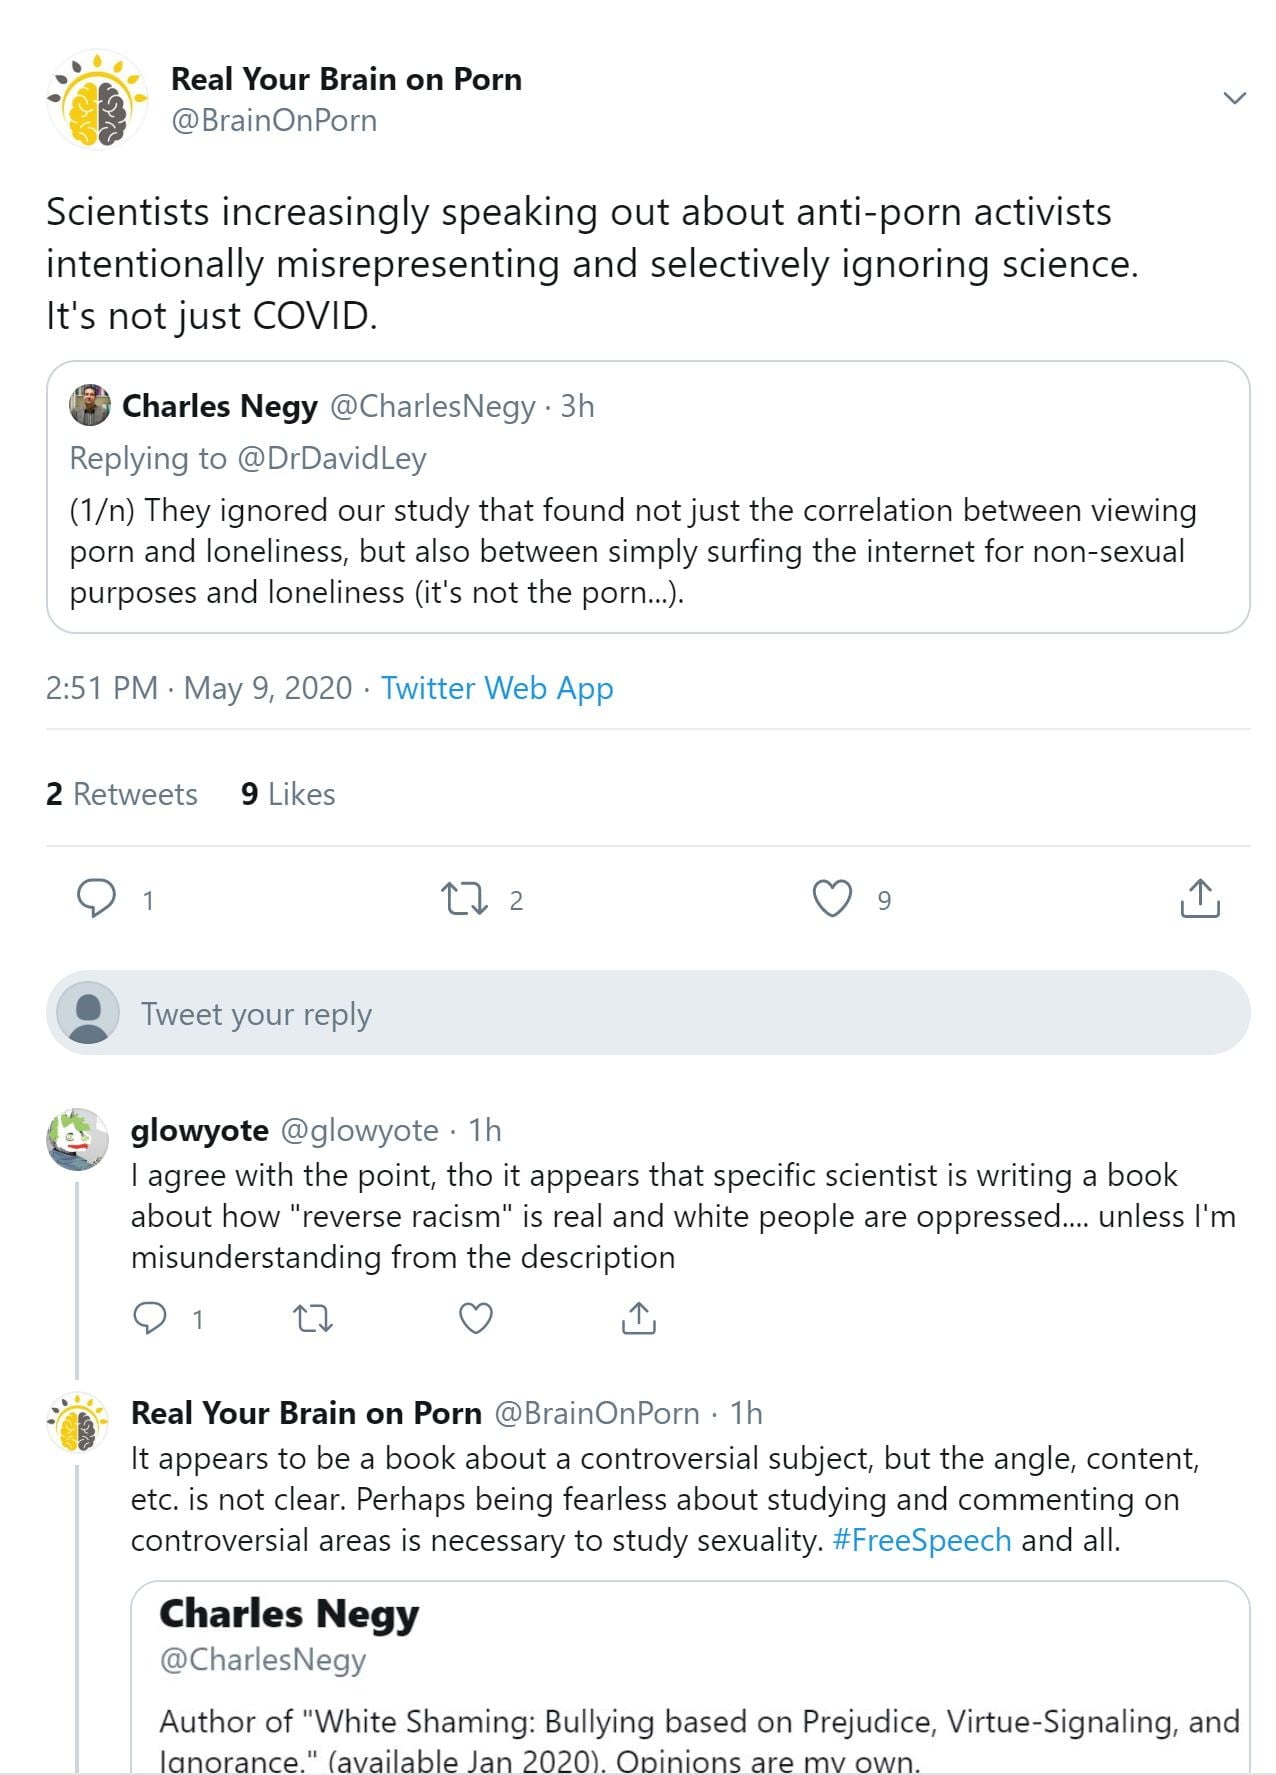Open the tweet options chevron menu
Image resolution: width=1276 pixels, height=1775 pixels.
pos(1234,98)
